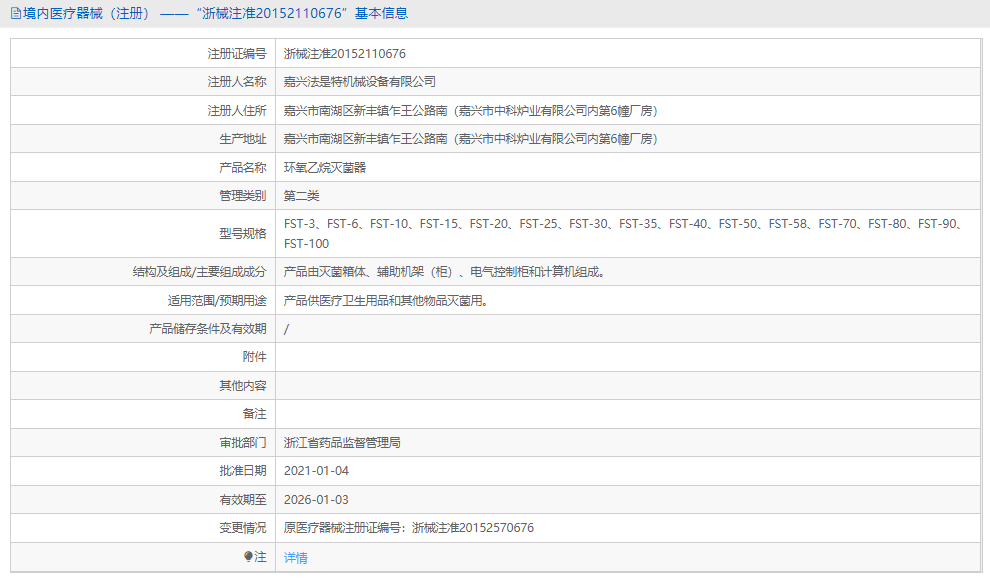Click the lightbulb icon next to 注

(x=248, y=556)
